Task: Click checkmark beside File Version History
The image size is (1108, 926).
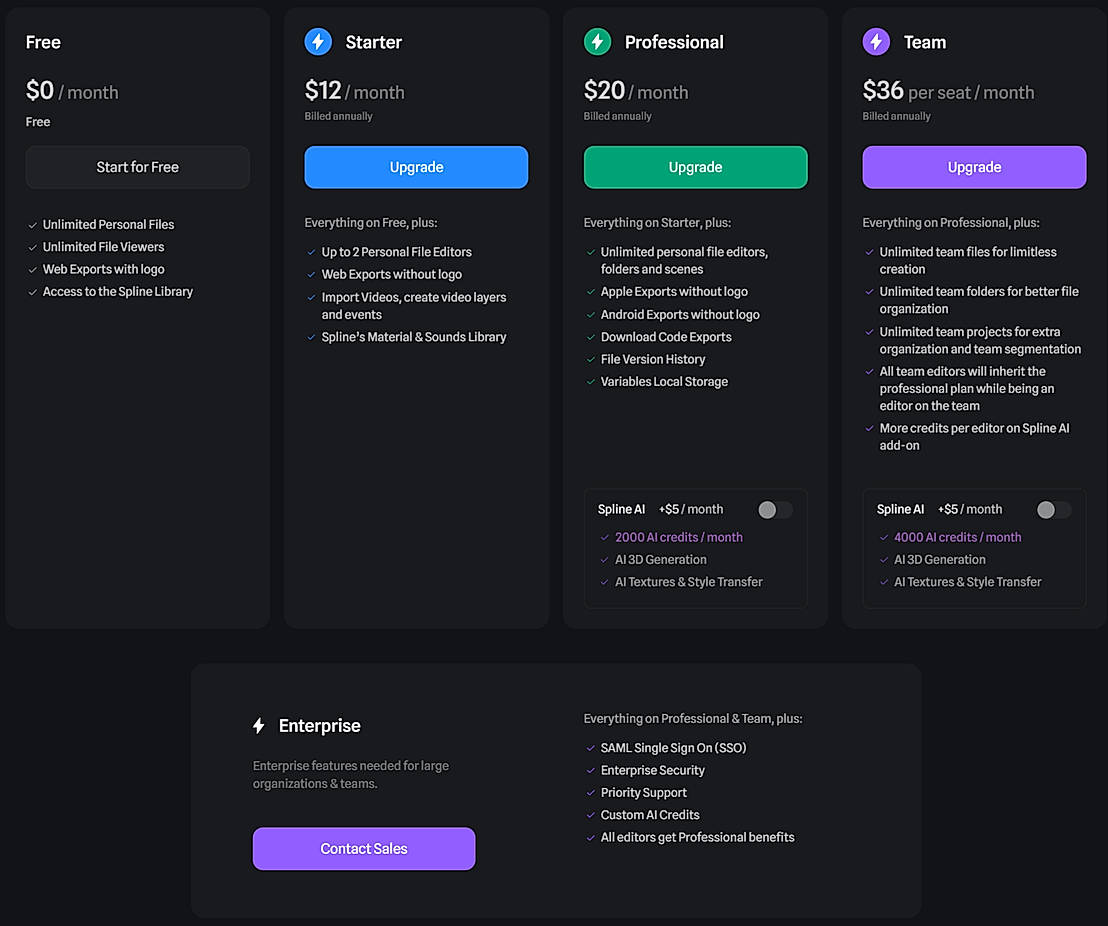Action: [x=590, y=360]
